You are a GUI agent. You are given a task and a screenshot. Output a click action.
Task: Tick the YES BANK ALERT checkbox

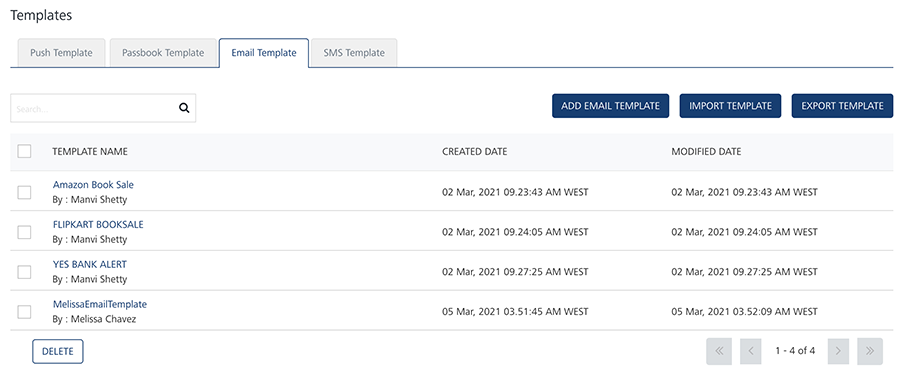[x=24, y=271]
